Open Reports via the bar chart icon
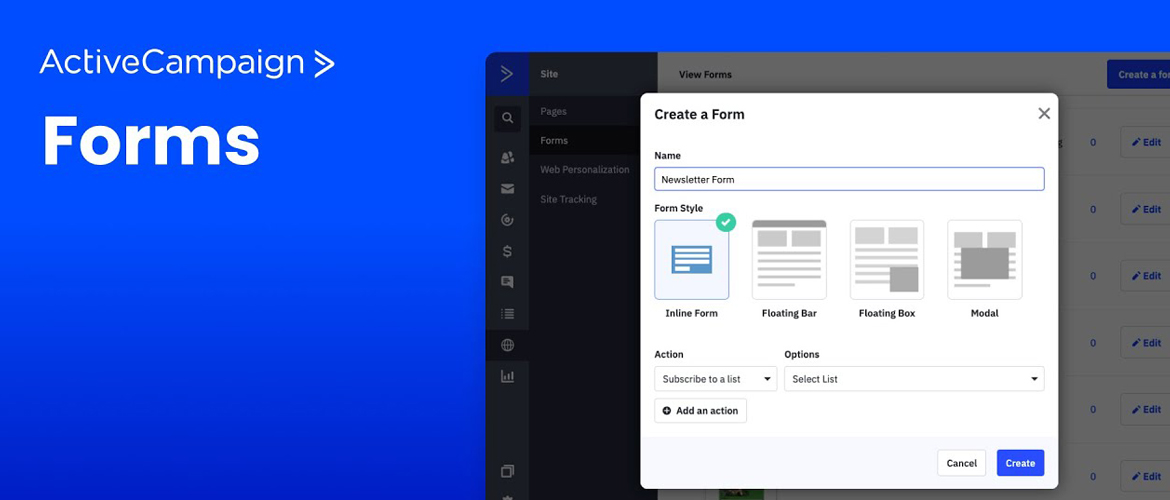This screenshot has width=1170, height=500. point(507,376)
